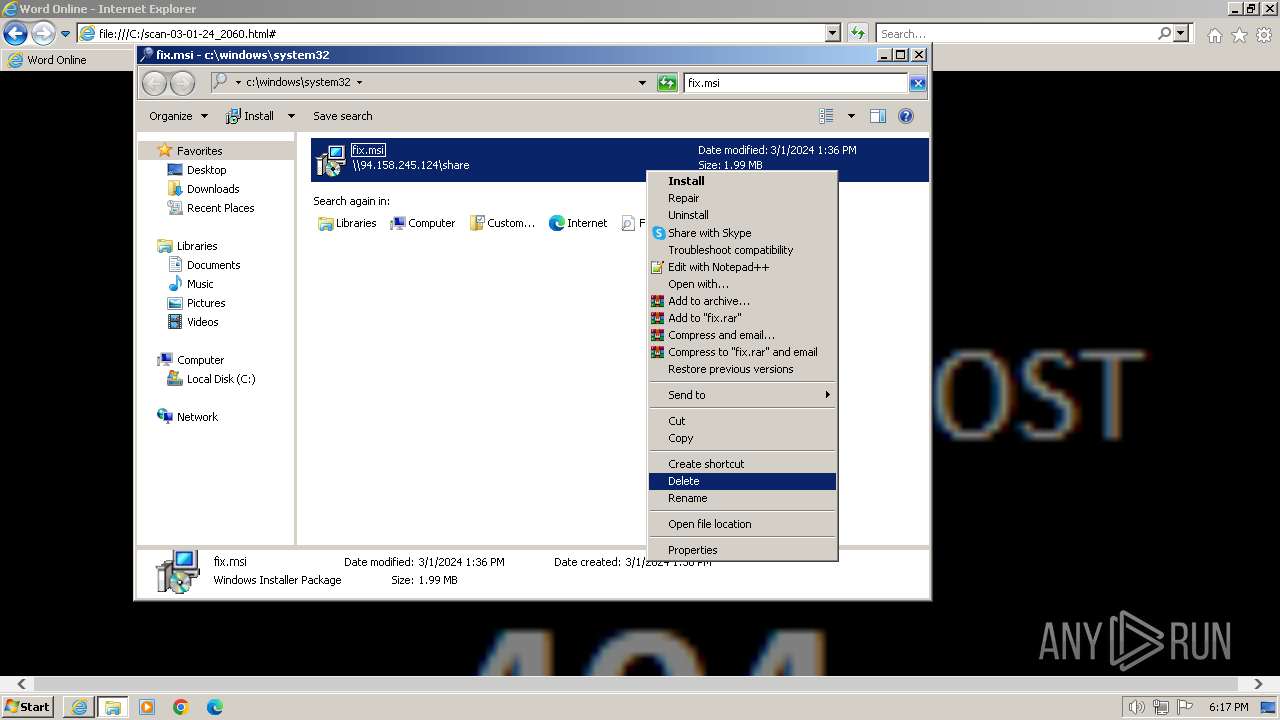1280x720 pixels.
Task: Select Downloads in the navigation pane
Action: tap(213, 189)
